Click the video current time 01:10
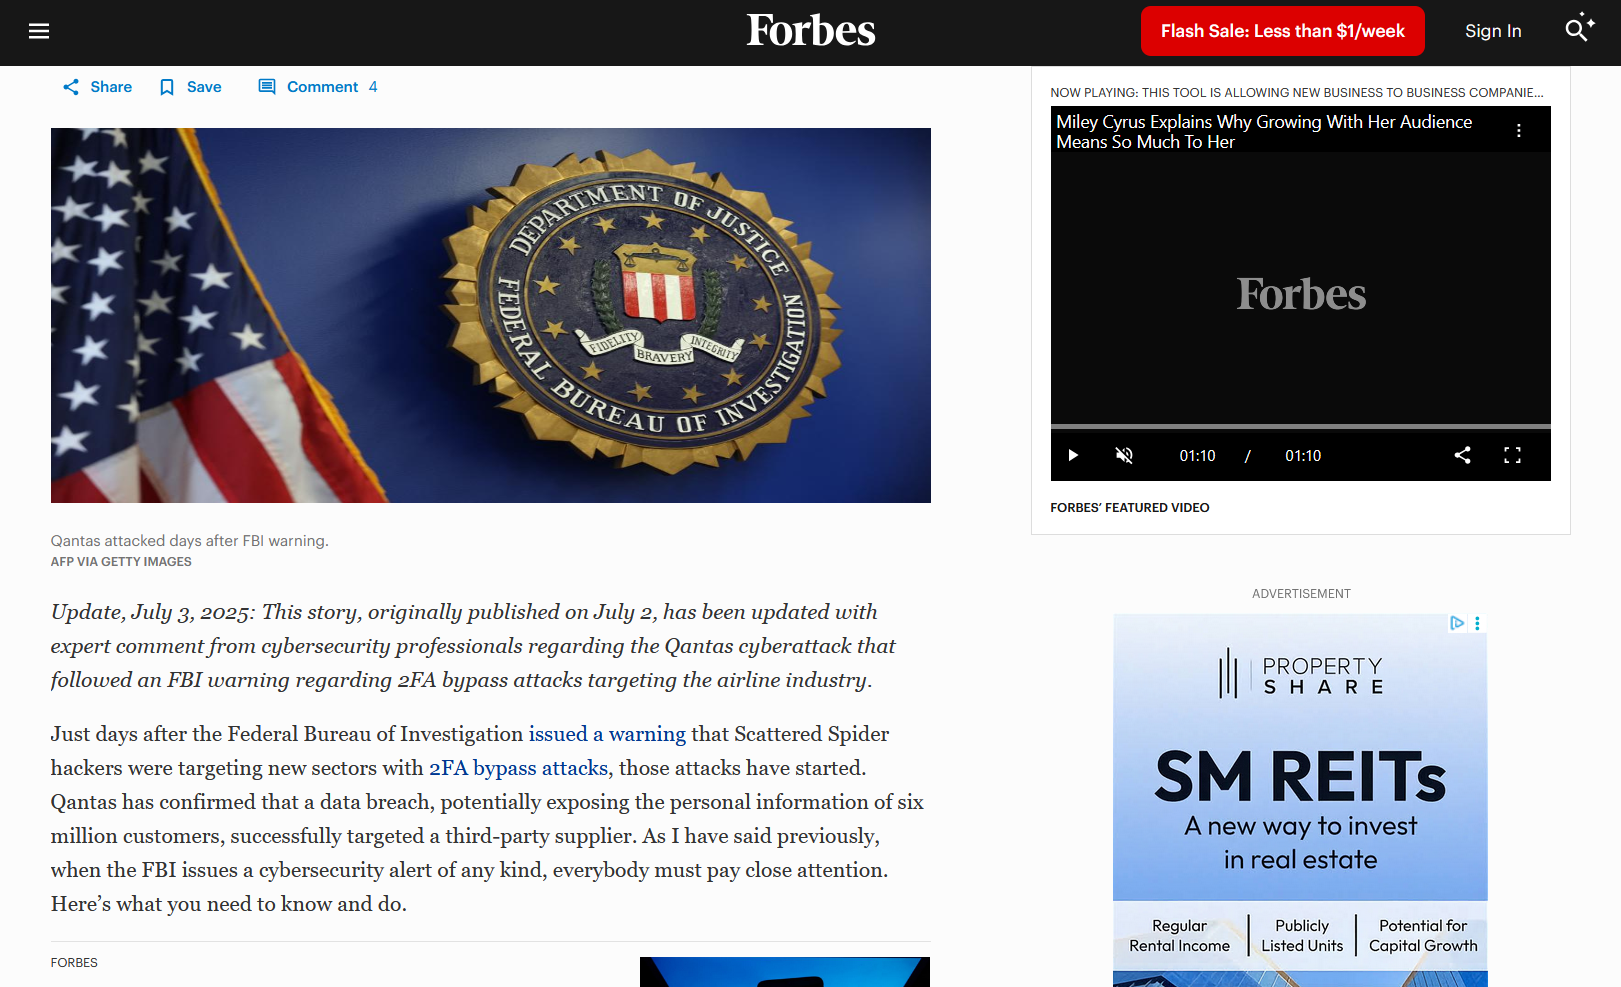The height and width of the screenshot is (987, 1621). pyautogui.click(x=1197, y=456)
